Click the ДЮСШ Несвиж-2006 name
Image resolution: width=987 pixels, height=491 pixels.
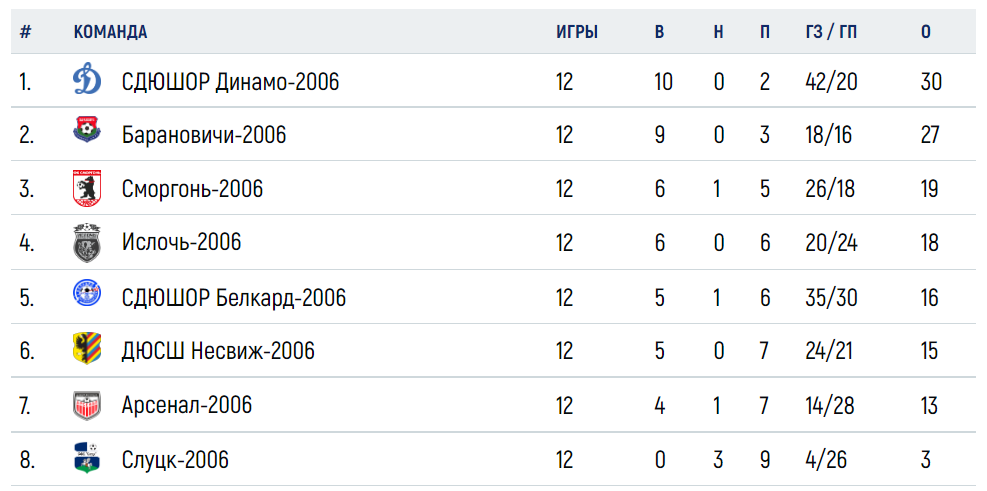[x=218, y=351]
